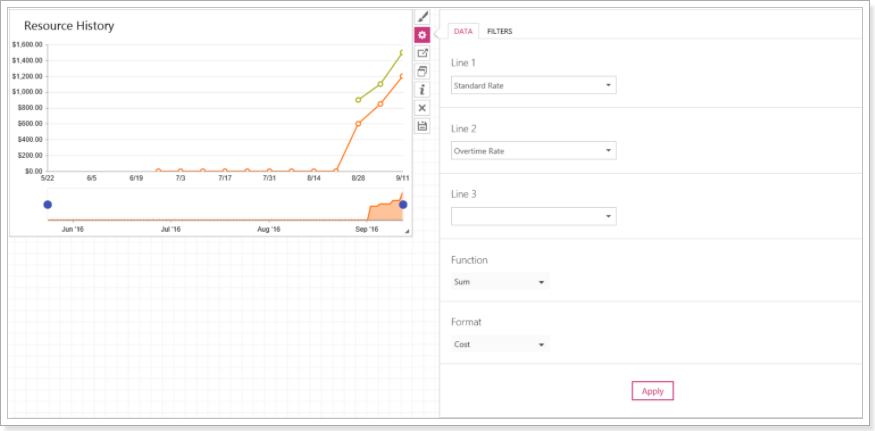Select the right blue range slider handle

403,205
